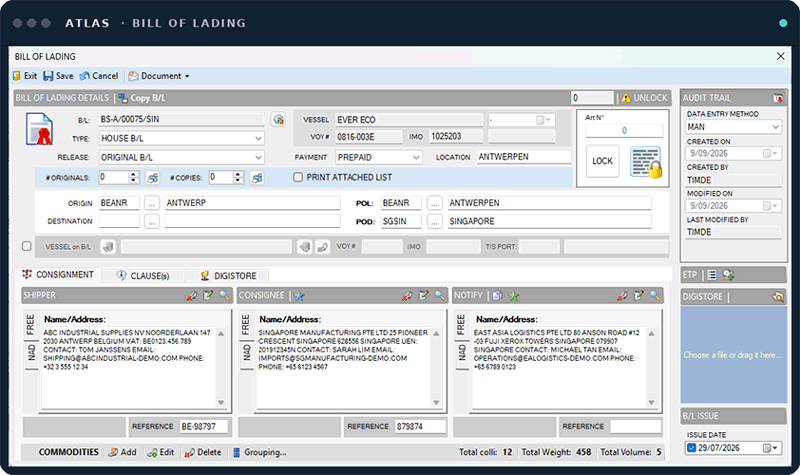The image size is (800, 475).
Task: Click NOTIFY edit icon
Action: 639,295
